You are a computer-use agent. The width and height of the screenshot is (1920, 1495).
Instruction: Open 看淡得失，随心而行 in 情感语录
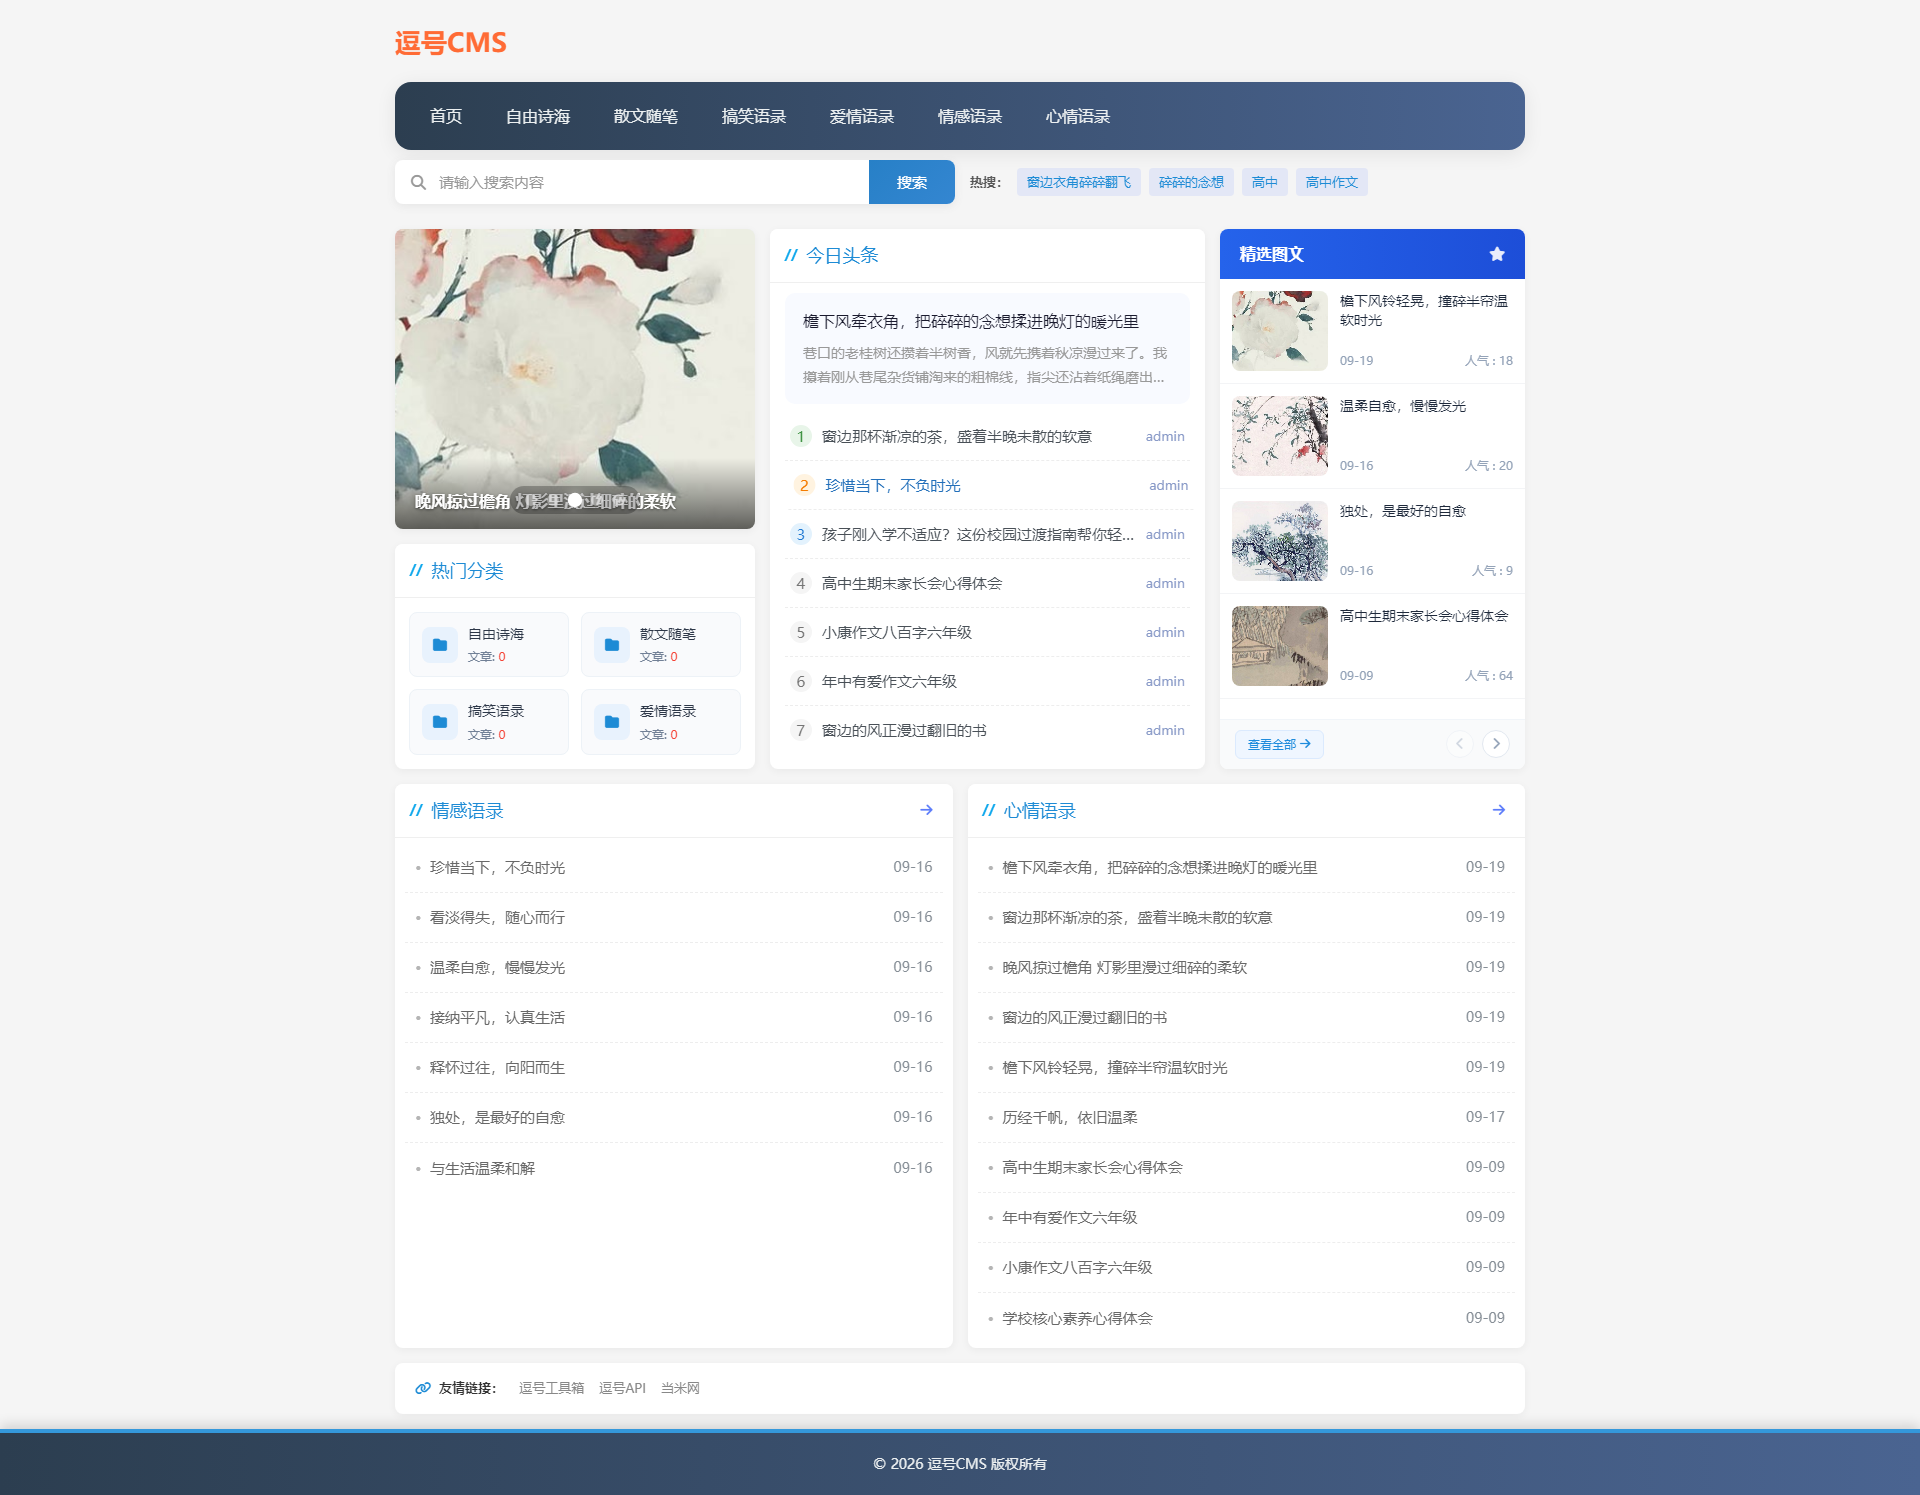(x=498, y=917)
